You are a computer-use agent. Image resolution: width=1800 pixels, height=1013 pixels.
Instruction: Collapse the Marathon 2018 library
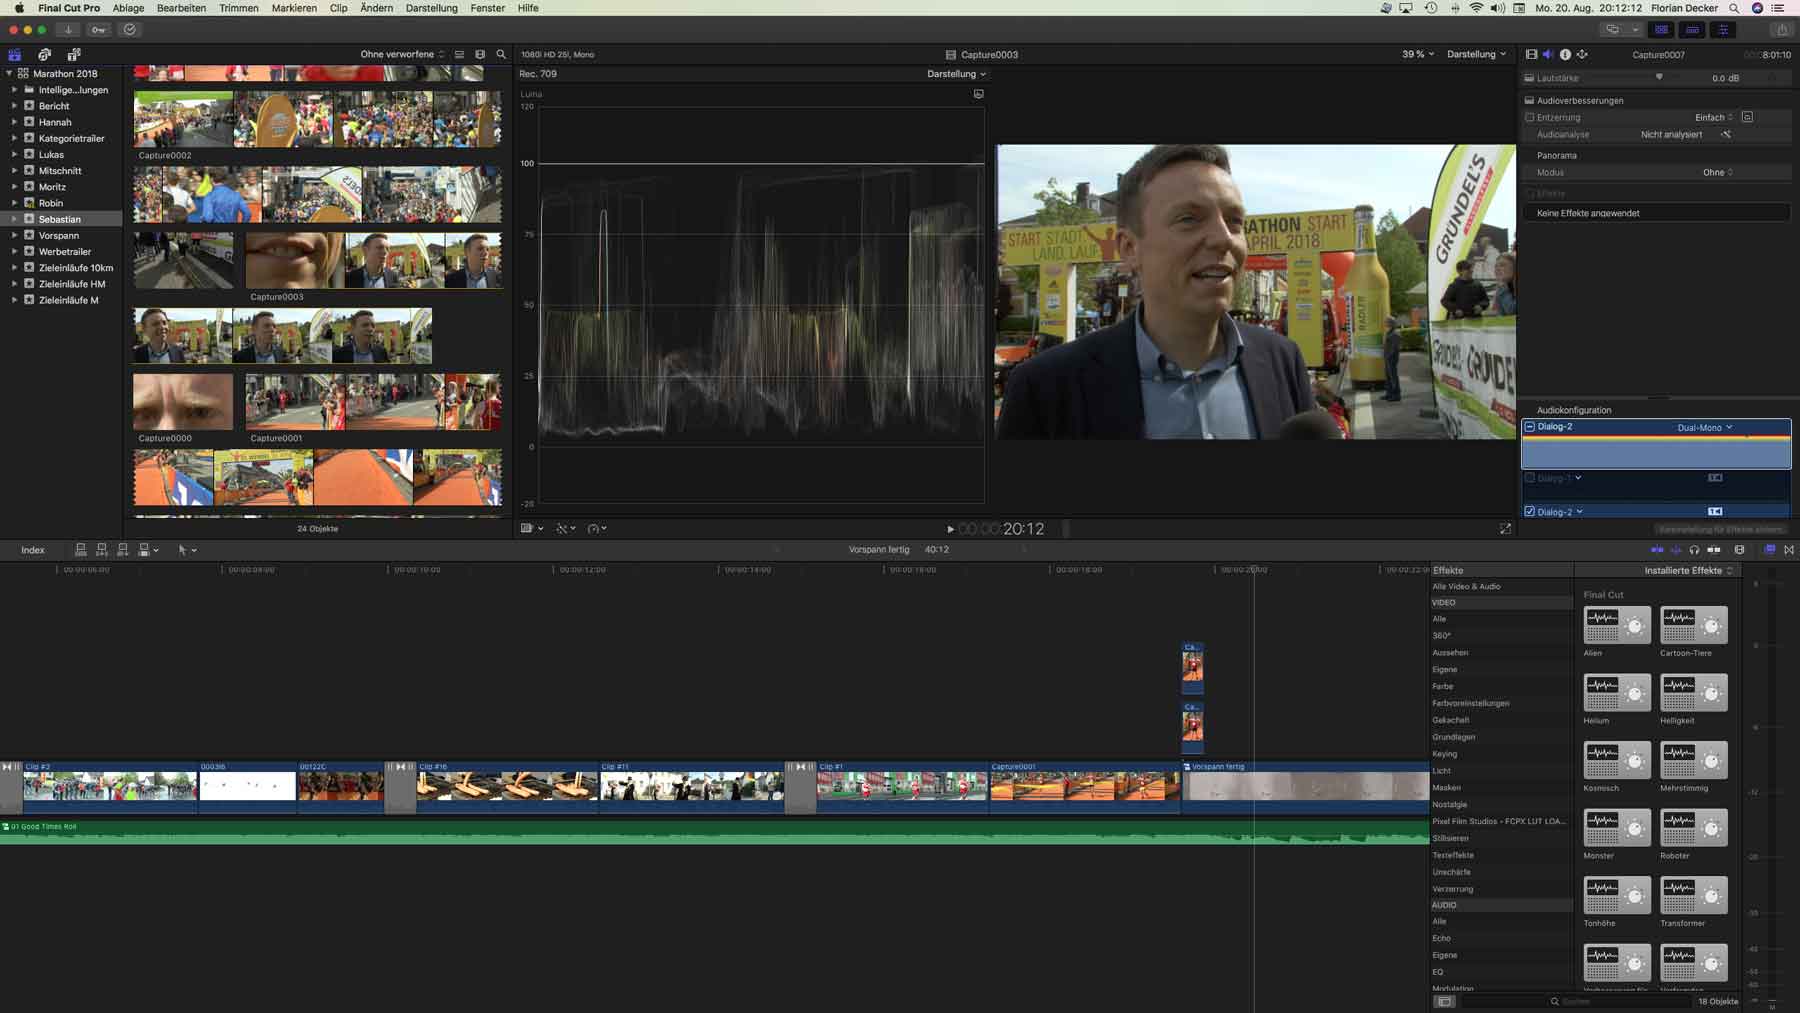coord(9,73)
